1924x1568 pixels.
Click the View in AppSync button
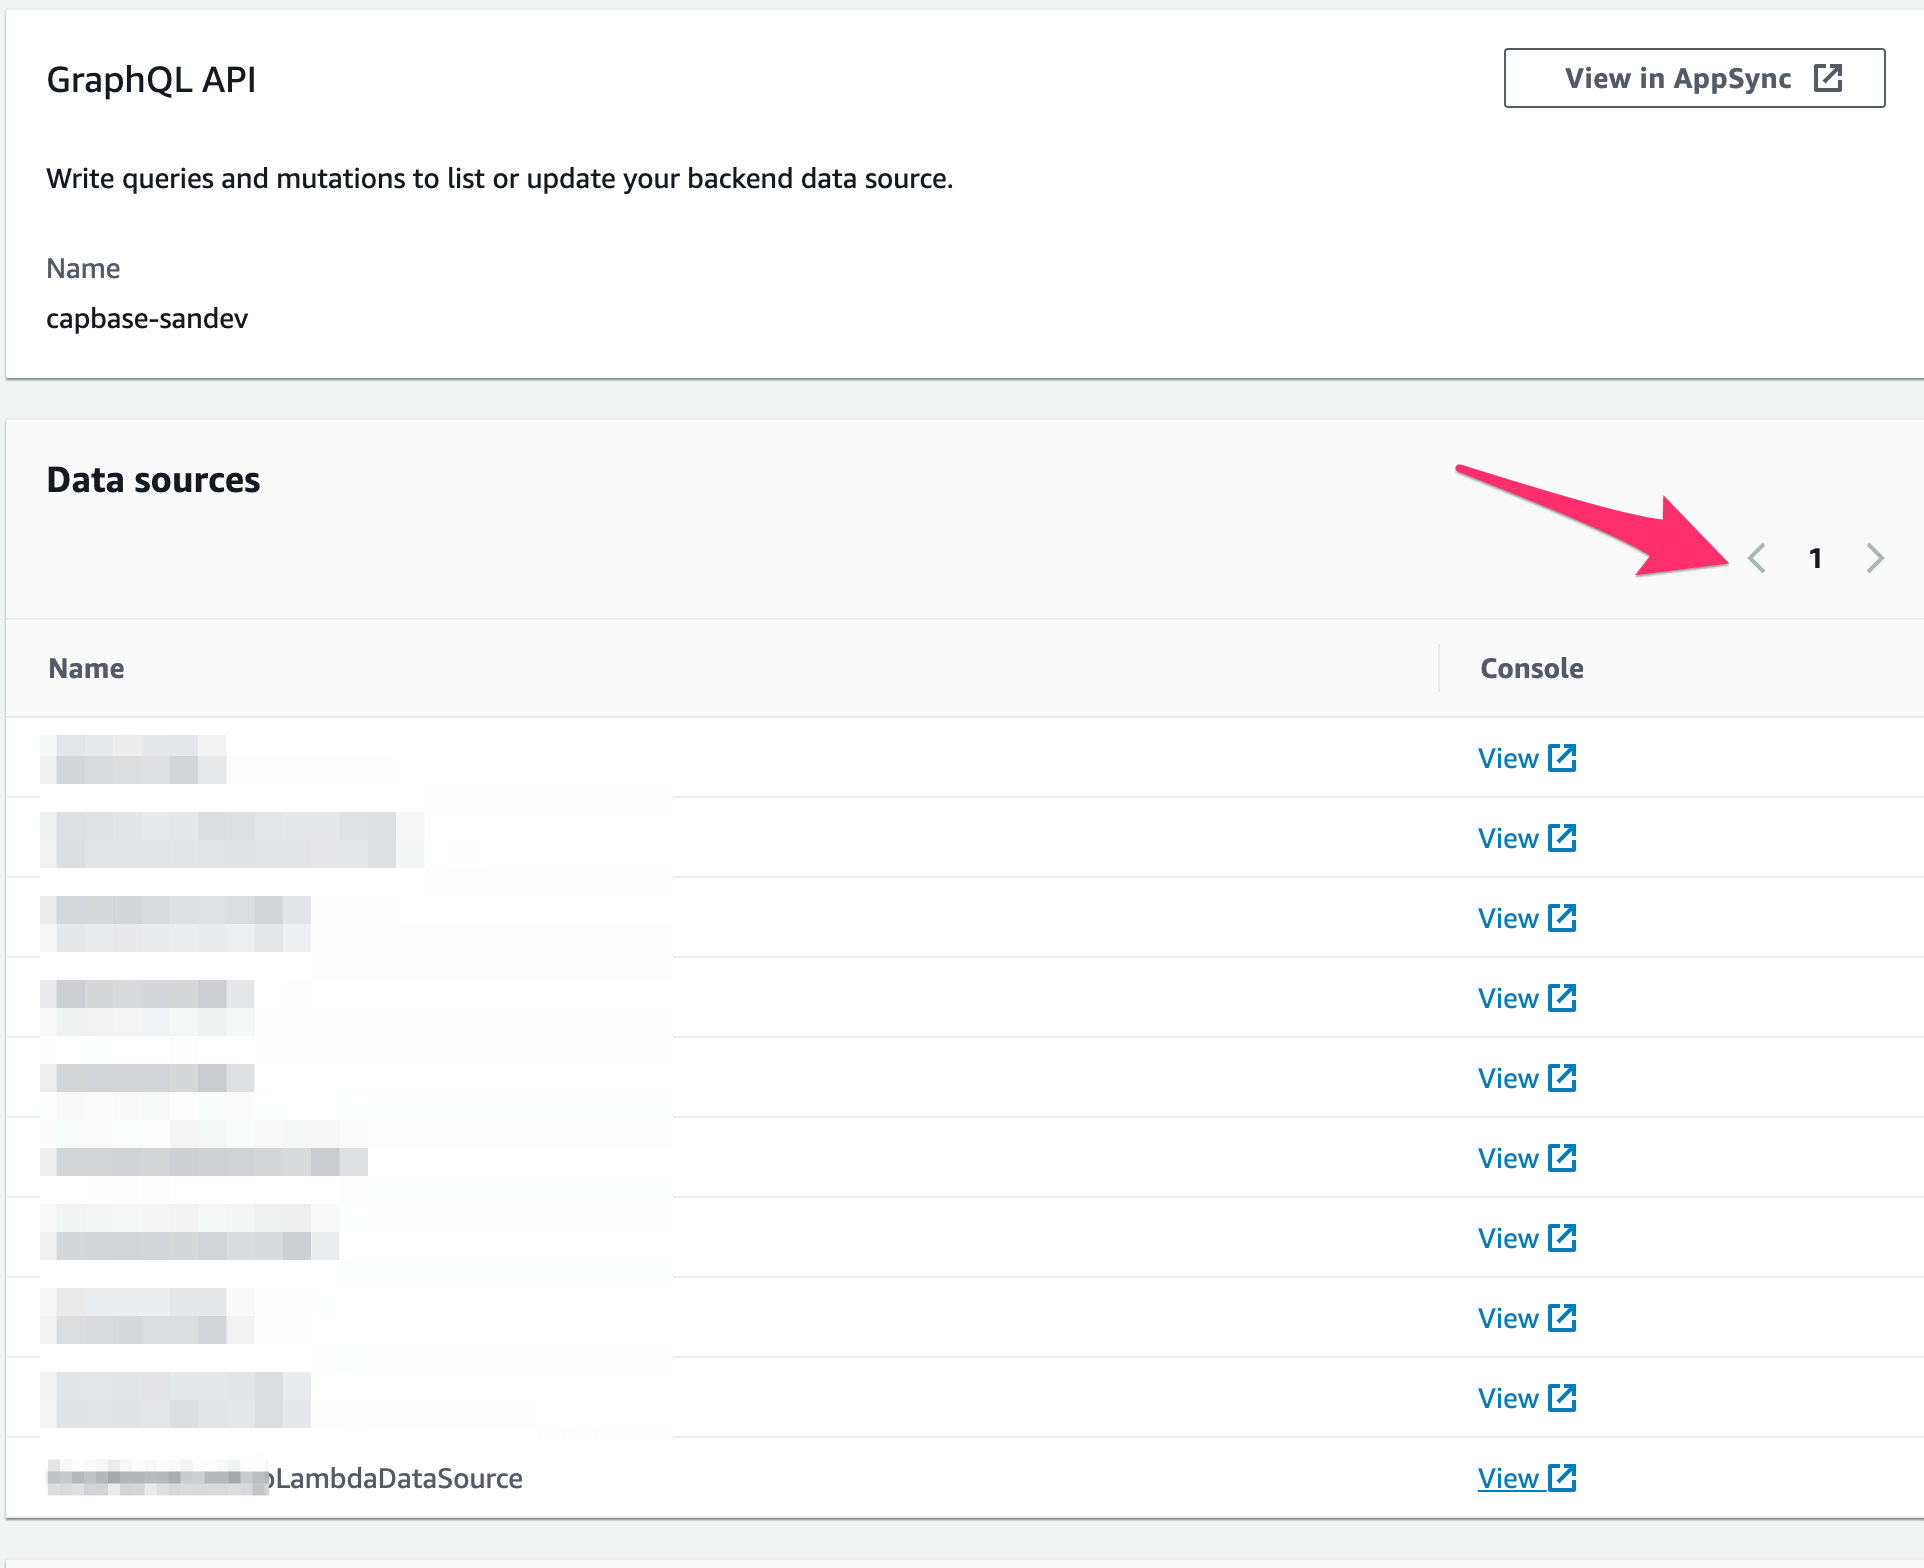pos(1693,78)
